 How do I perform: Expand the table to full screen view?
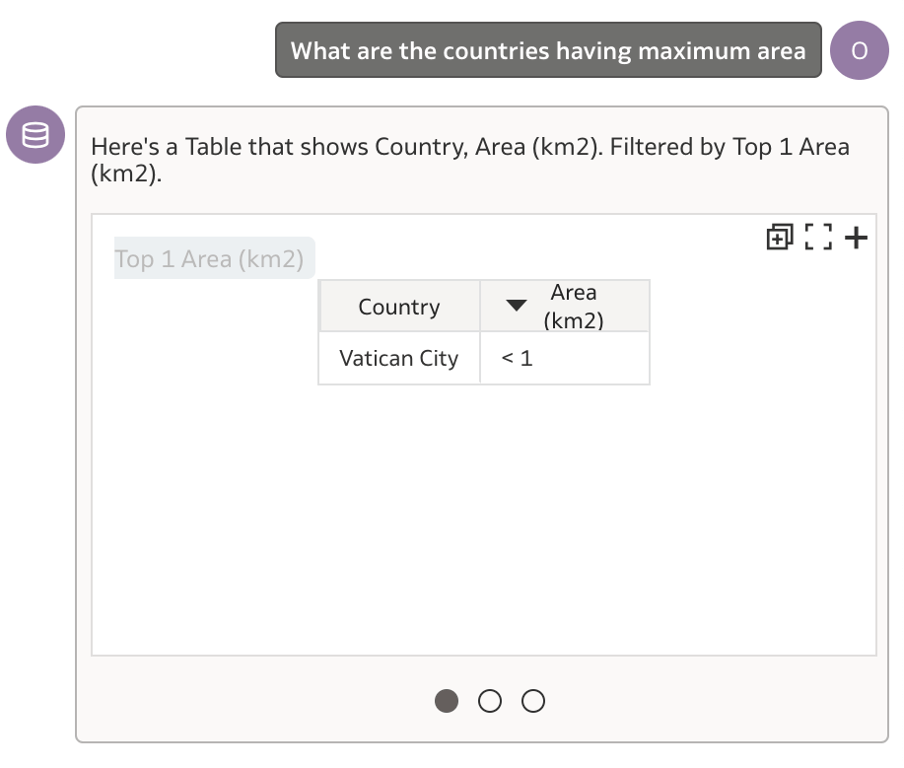[820, 237]
